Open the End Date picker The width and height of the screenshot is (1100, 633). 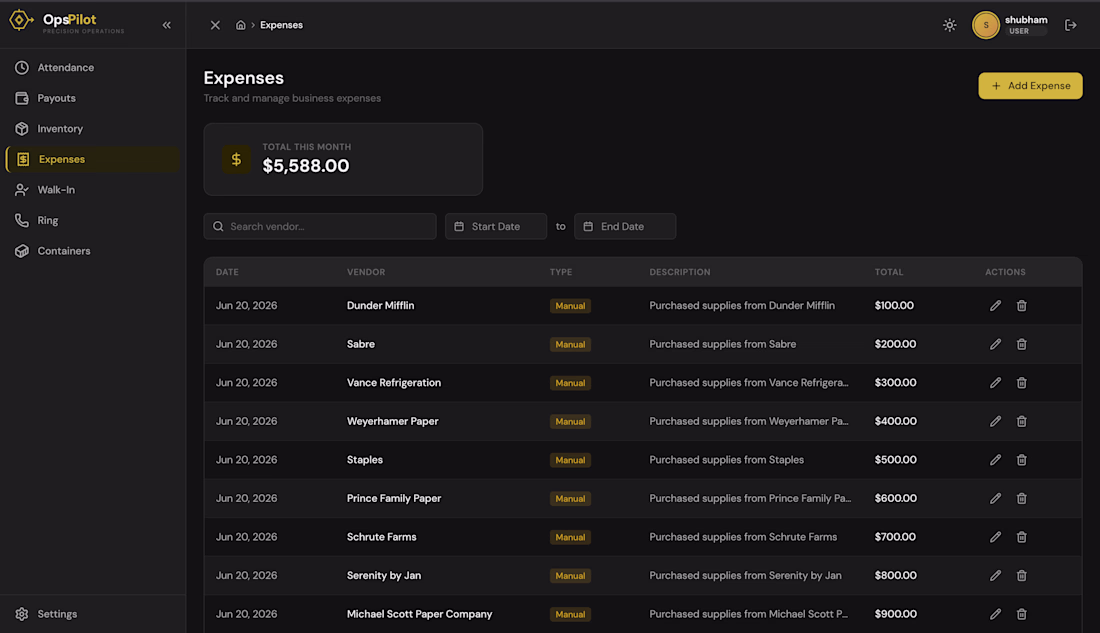pyautogui.click(x=625, y=227)
